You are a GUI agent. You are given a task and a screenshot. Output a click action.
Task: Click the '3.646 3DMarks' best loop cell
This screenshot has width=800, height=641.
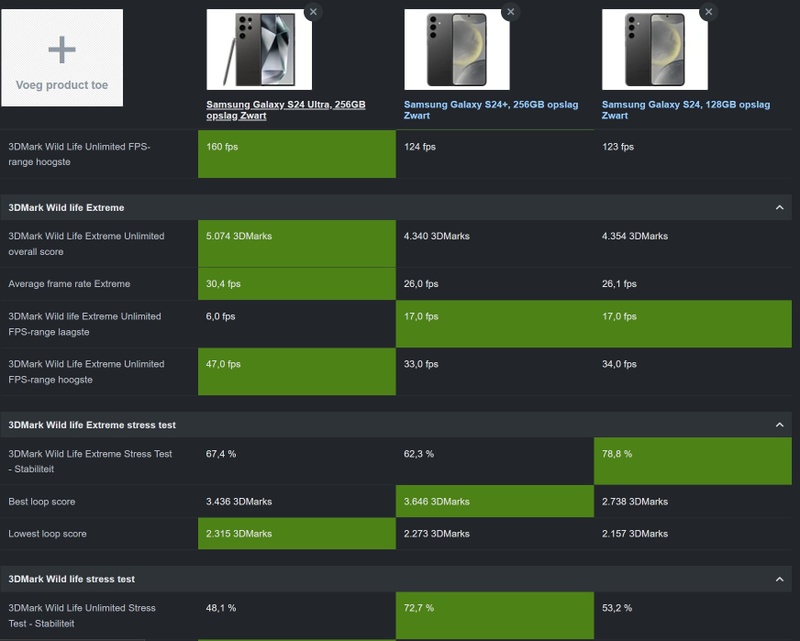(495, 501)
